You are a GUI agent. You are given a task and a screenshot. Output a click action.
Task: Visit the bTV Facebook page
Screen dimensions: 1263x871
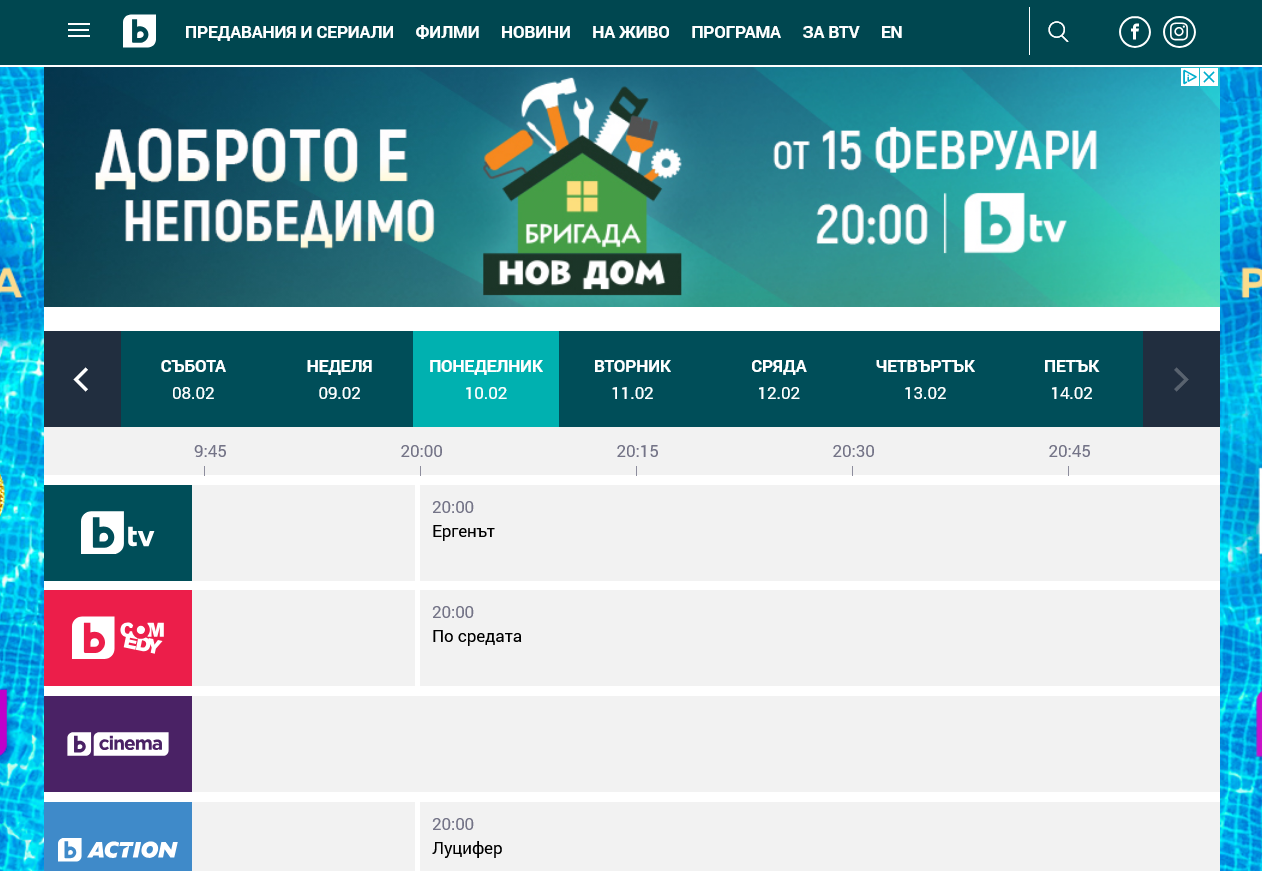coord(1135,32)
